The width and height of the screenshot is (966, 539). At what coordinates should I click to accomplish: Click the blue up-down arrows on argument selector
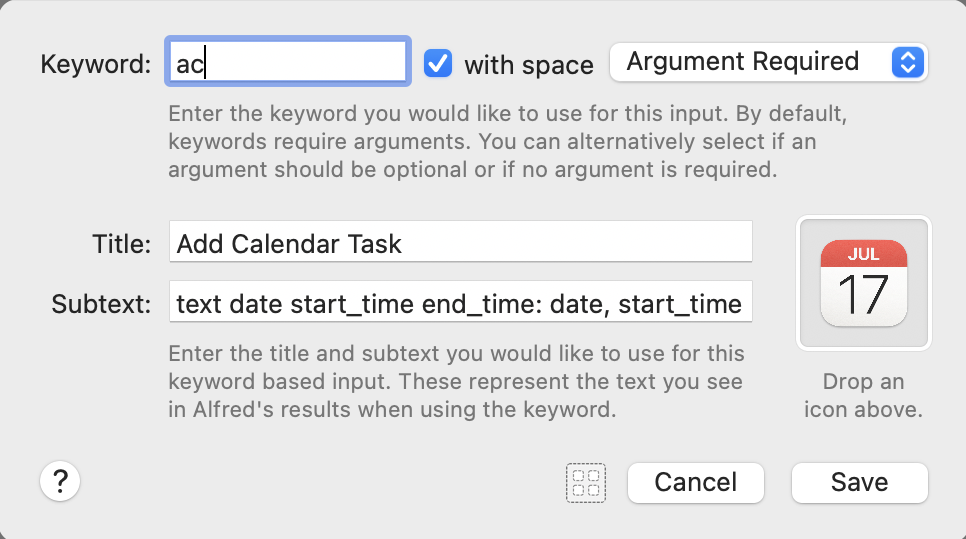pyautogui.click(x=907, y=62)
